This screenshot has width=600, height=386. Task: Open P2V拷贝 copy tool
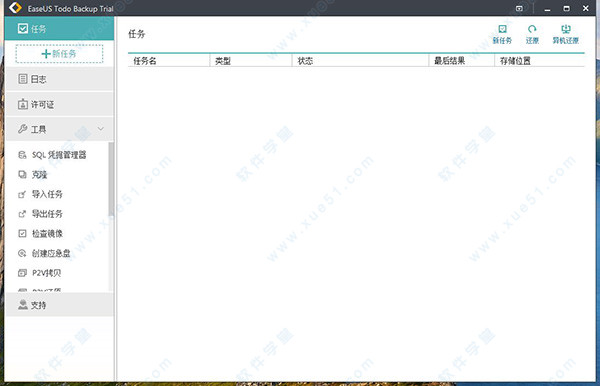40,273
